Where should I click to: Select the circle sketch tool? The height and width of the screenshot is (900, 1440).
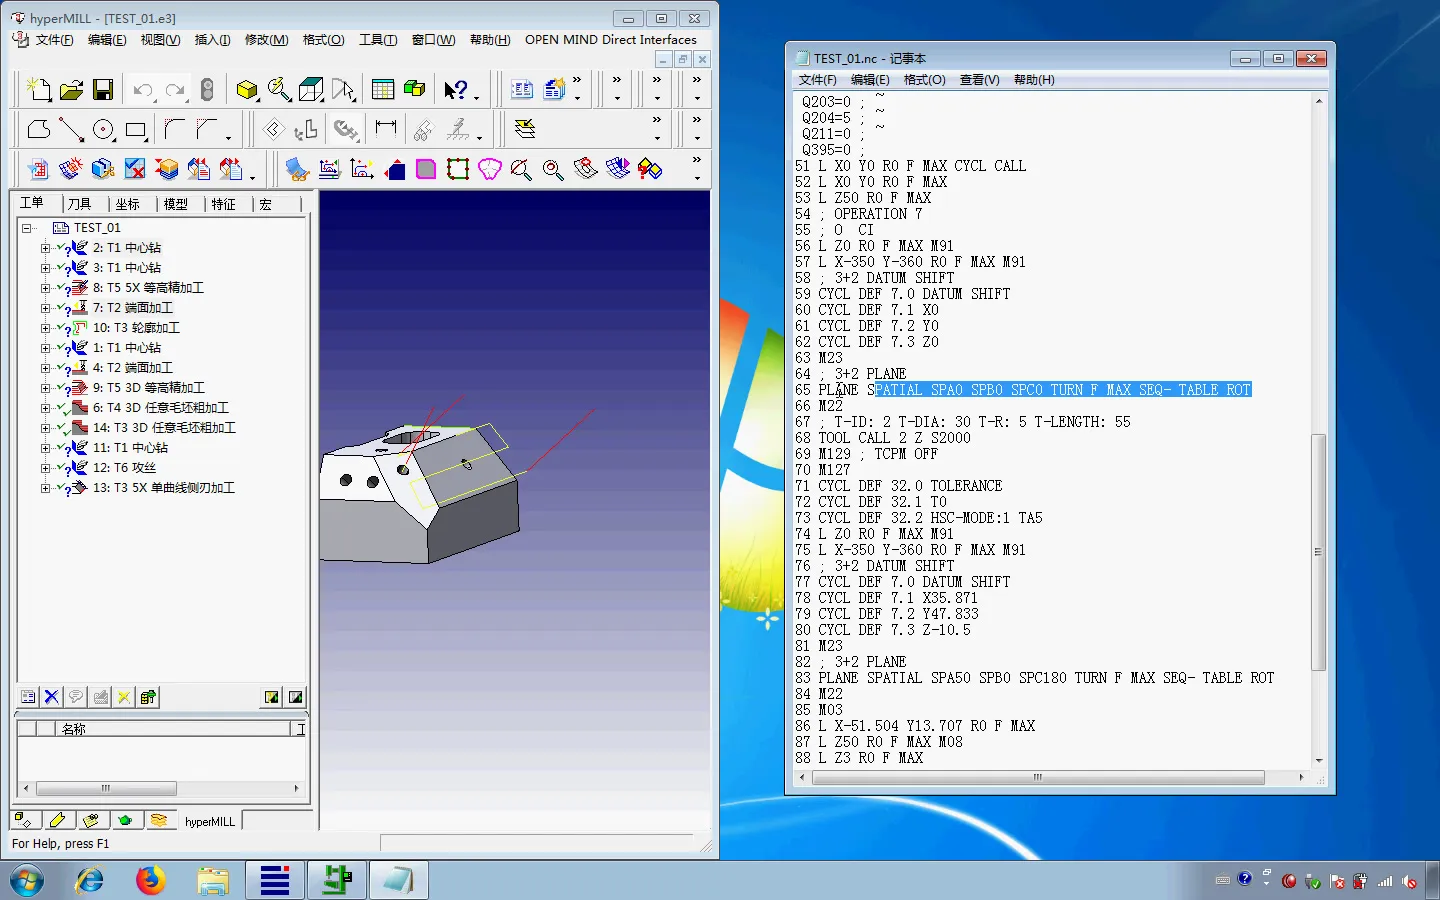[x=103, y=130]
